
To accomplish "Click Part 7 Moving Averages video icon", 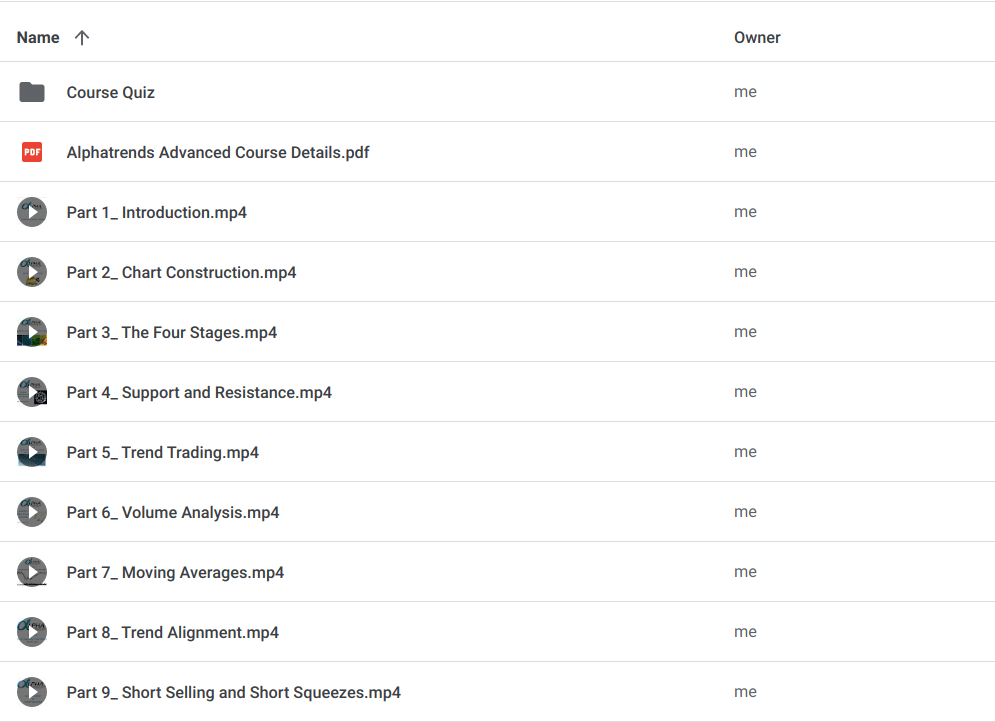I will (x=32, y=572).
